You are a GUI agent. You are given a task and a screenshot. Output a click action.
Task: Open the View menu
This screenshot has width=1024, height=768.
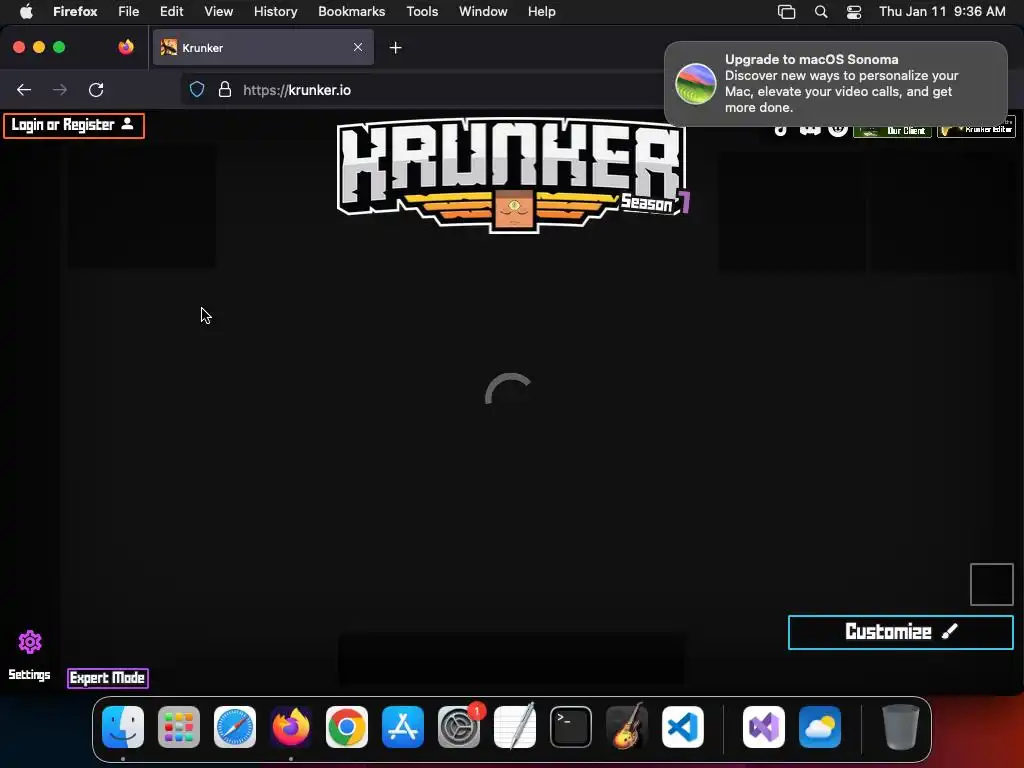(x=218, y=12)
